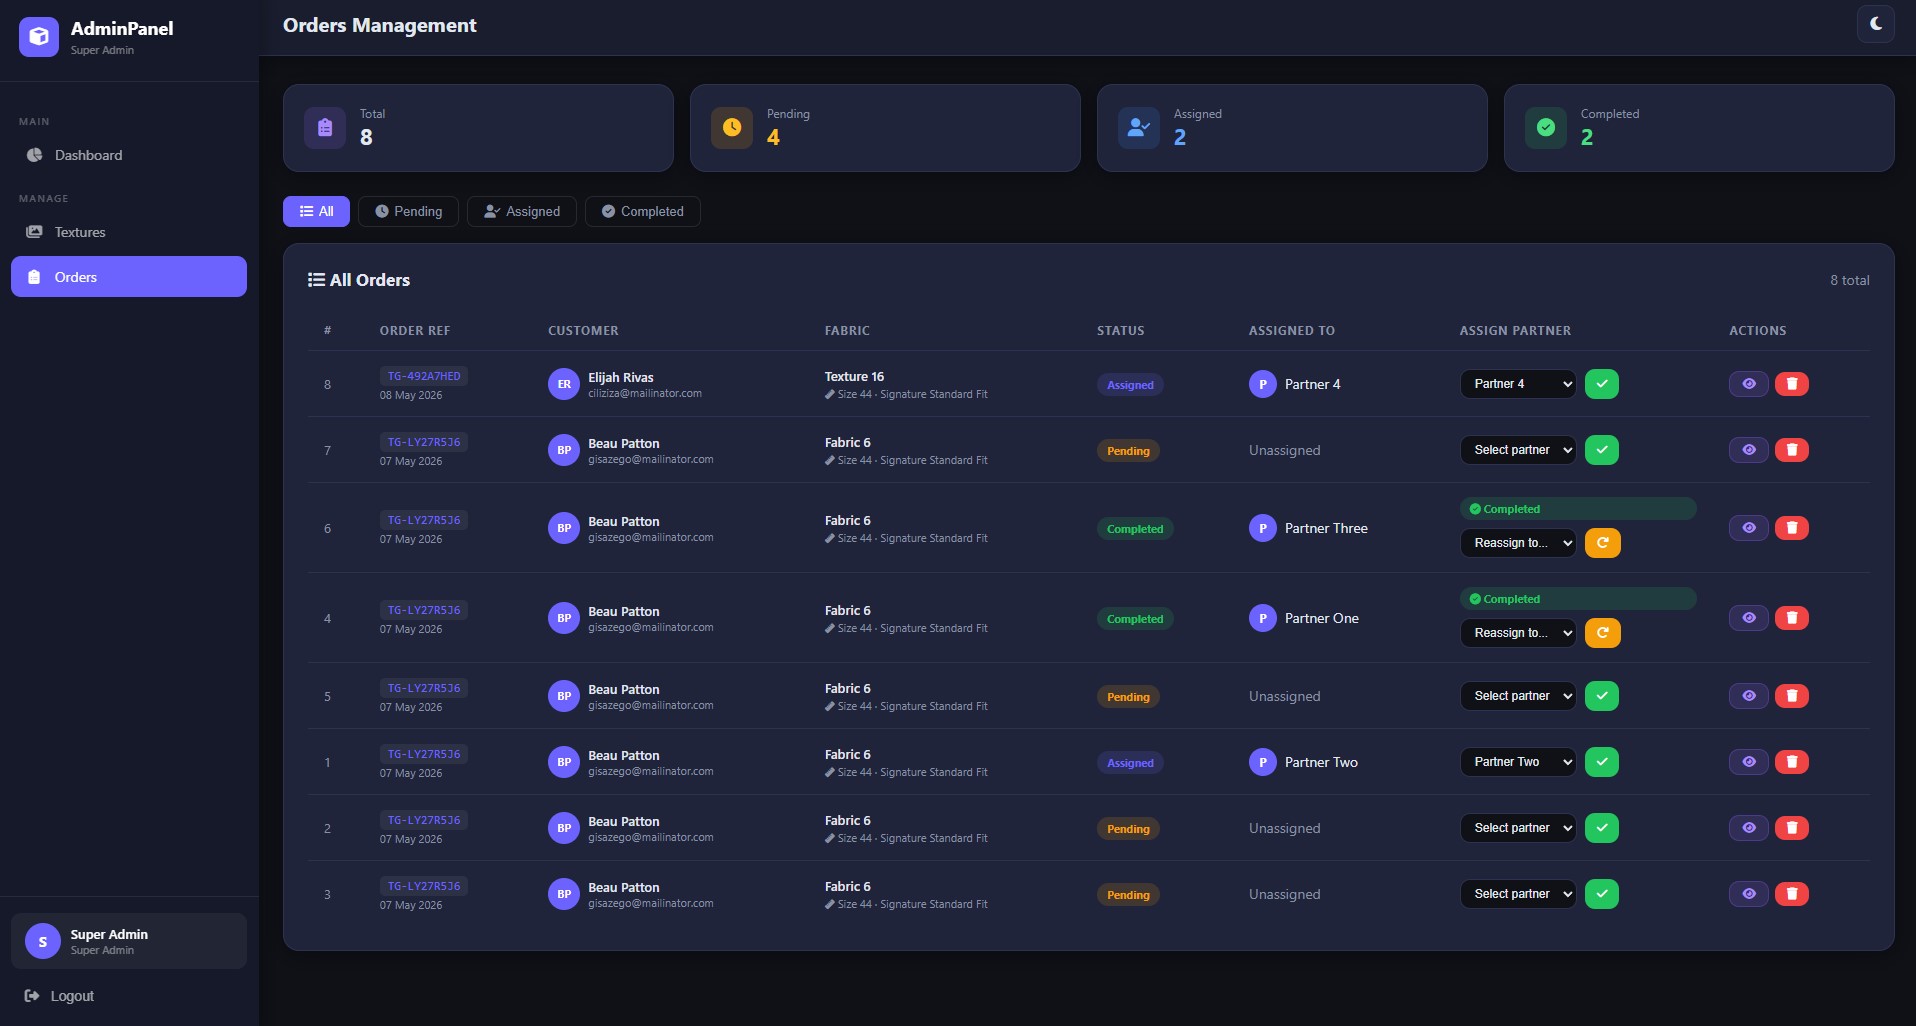Delete order 5 with trash button

pyautogui.click(x=1792, y=696)
